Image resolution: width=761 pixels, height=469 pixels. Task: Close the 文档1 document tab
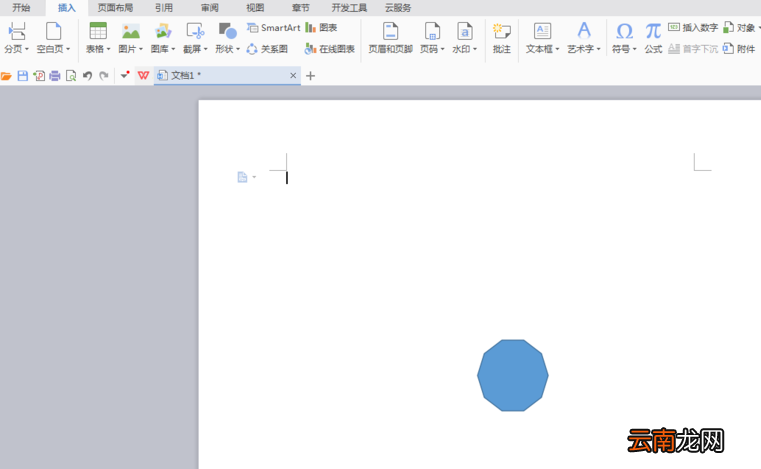293,76
